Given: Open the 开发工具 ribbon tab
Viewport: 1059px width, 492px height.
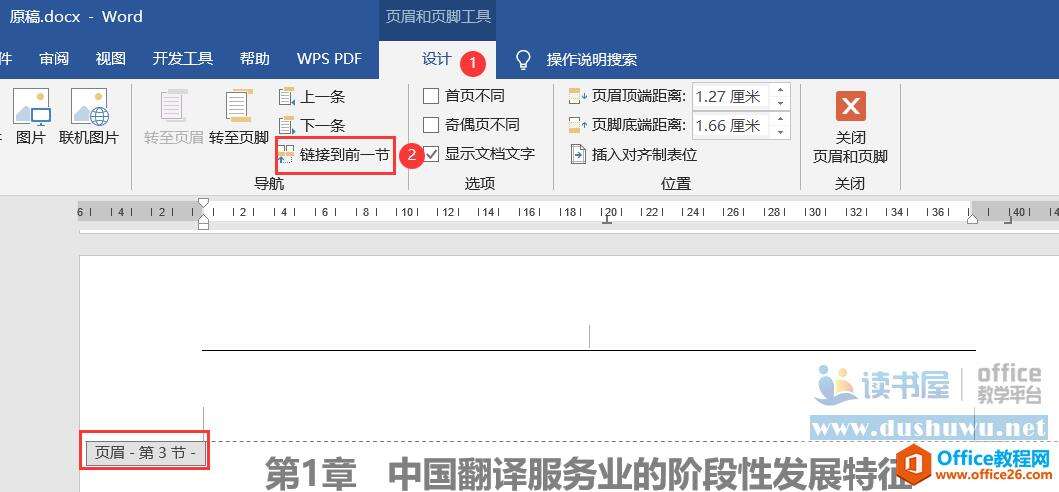Looking at the screenshot, I should [183, 59].
